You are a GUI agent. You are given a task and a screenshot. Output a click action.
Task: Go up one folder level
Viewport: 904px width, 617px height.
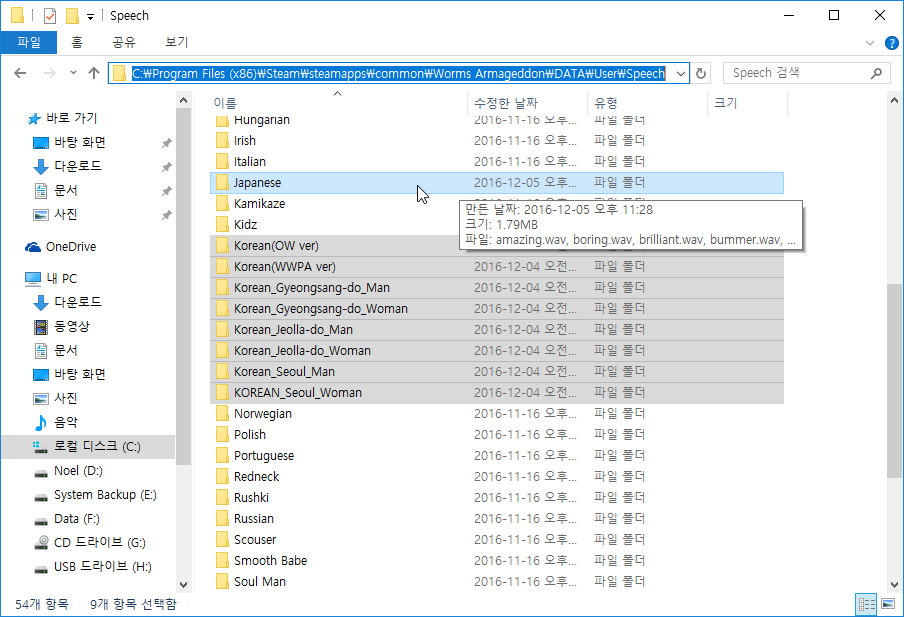(x=94, y=73)
